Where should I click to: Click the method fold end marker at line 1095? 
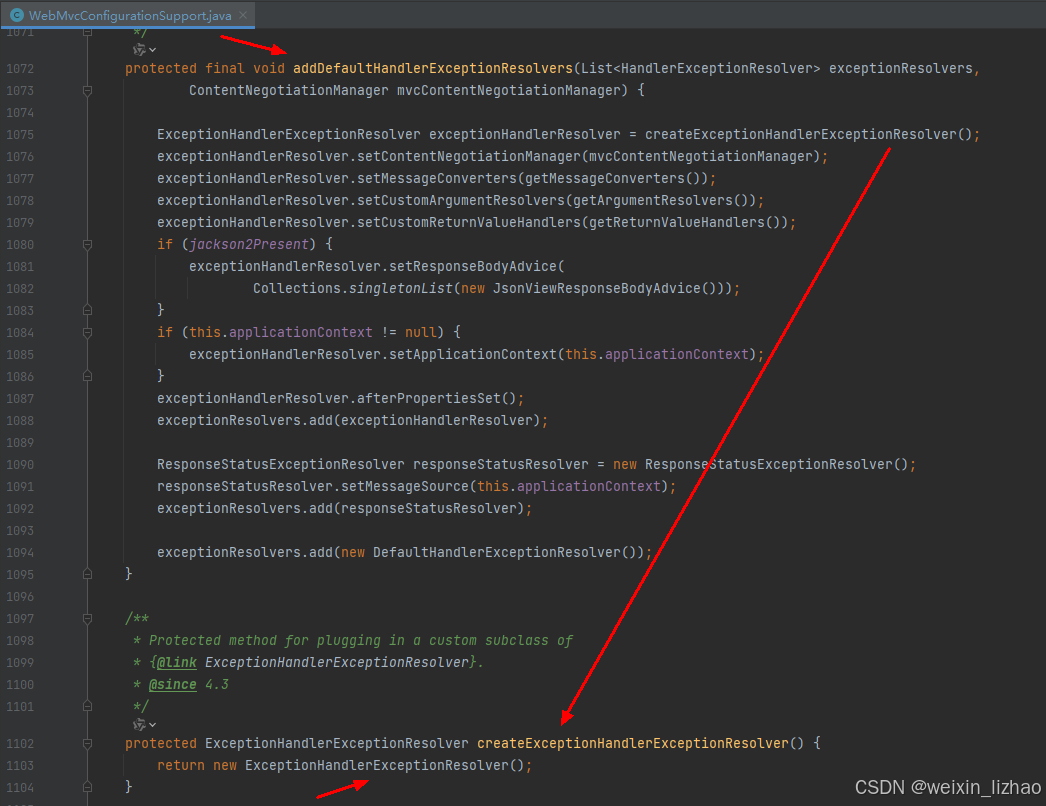87,574
